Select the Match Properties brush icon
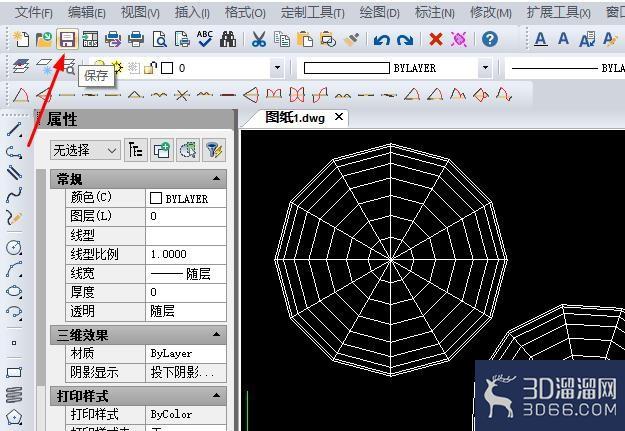 pos(351,39)
